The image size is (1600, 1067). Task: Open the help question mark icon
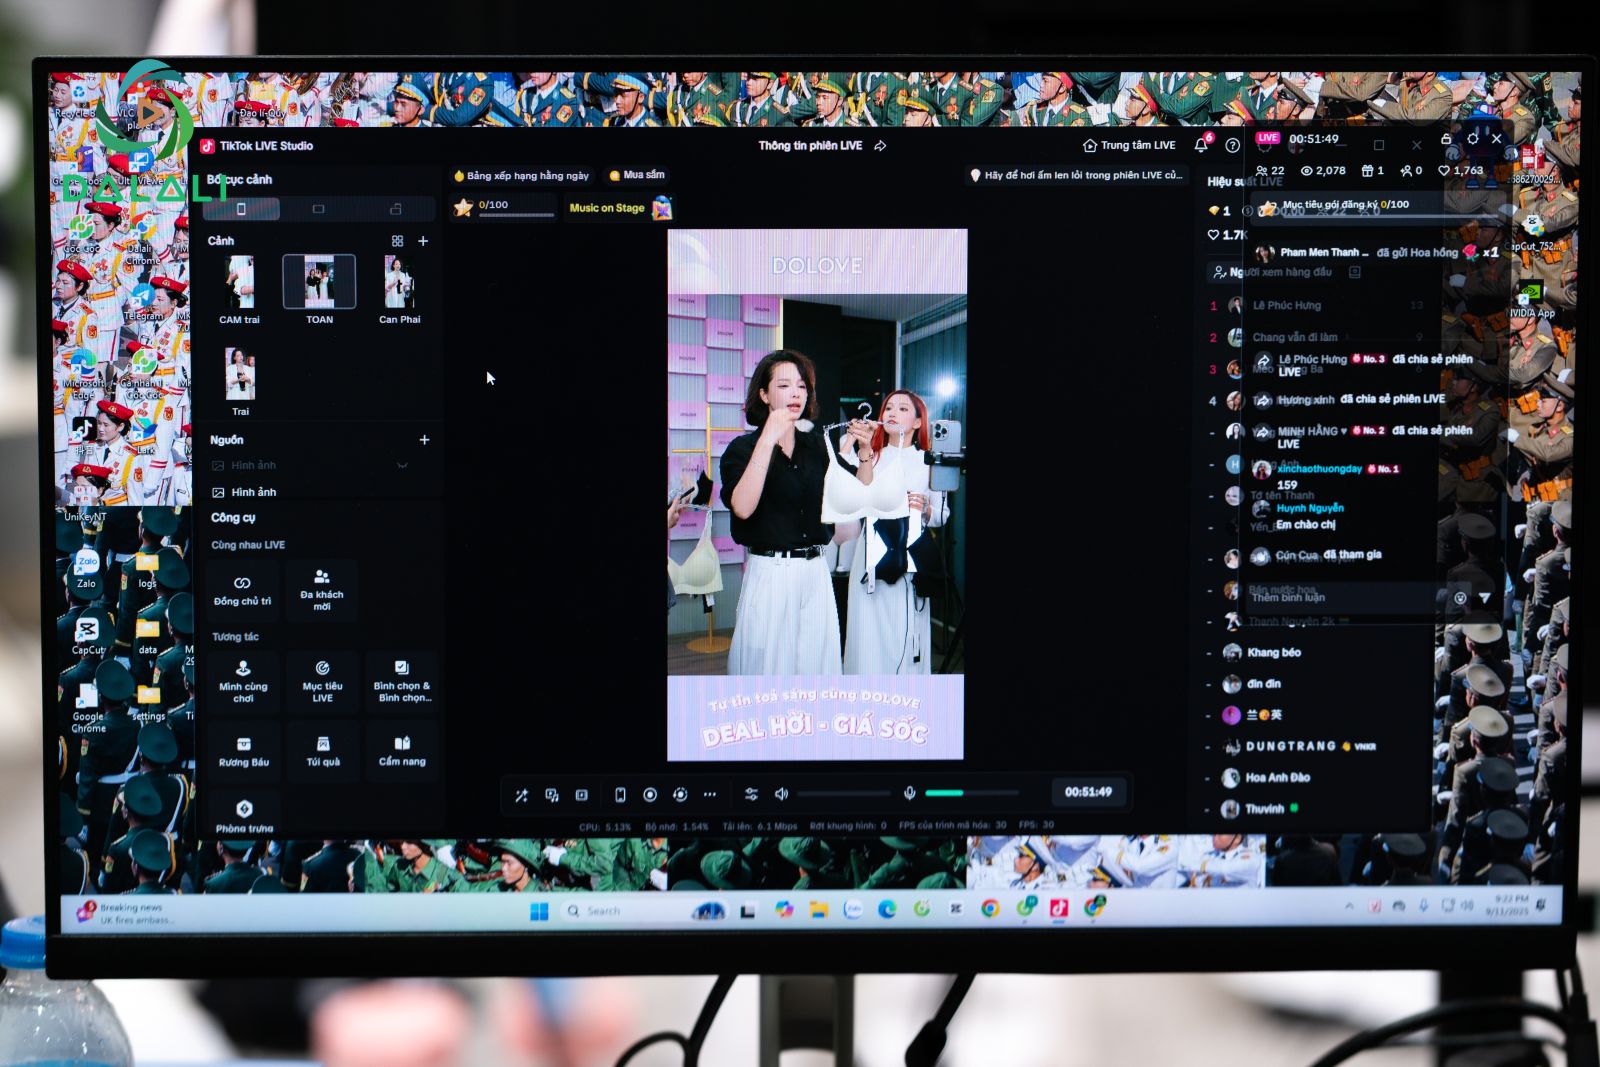click(1232, 146)
